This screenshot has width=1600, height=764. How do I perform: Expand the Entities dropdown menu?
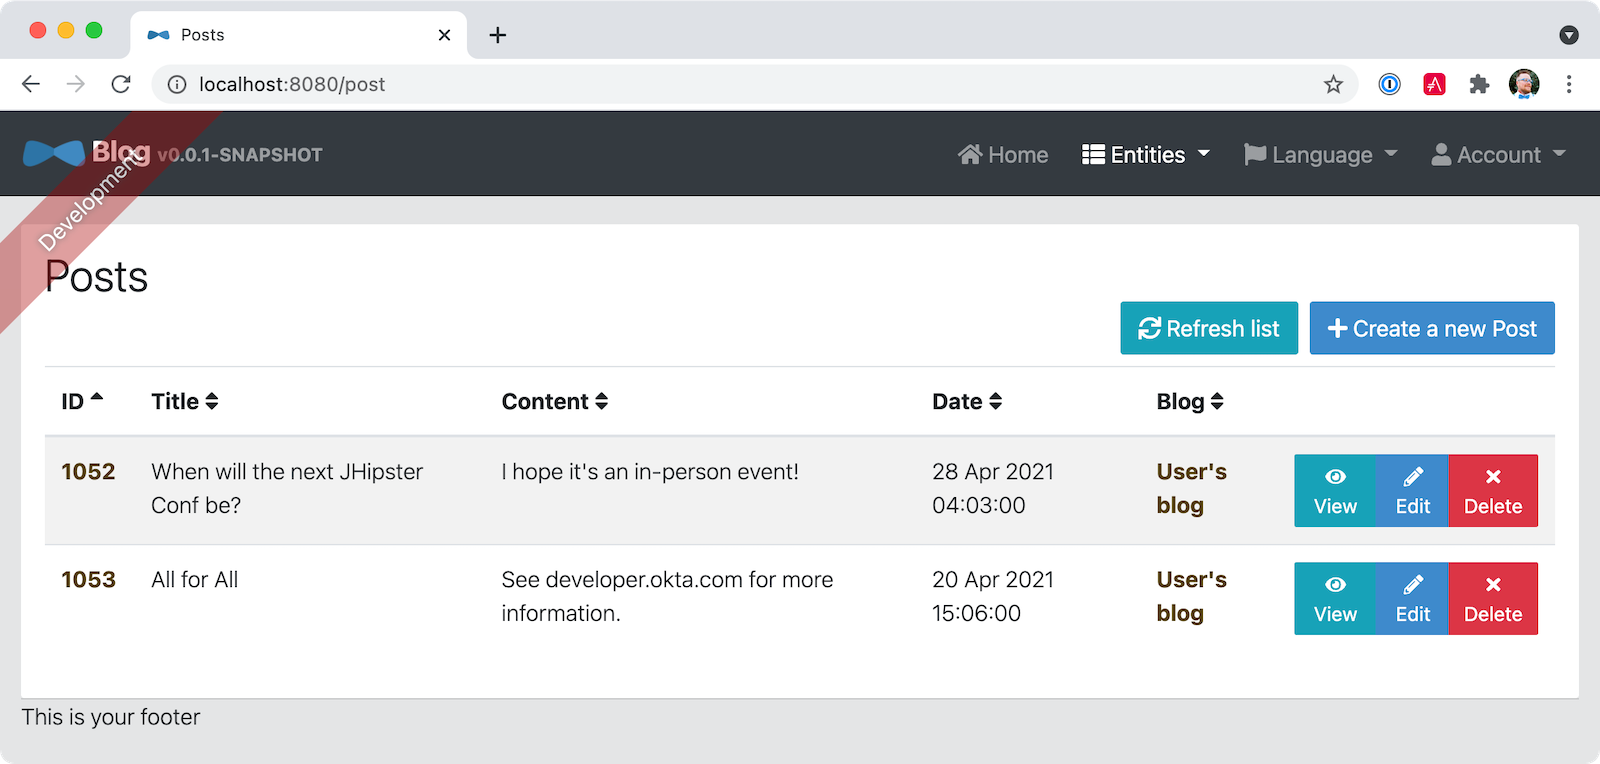(x=1146, y=155)
